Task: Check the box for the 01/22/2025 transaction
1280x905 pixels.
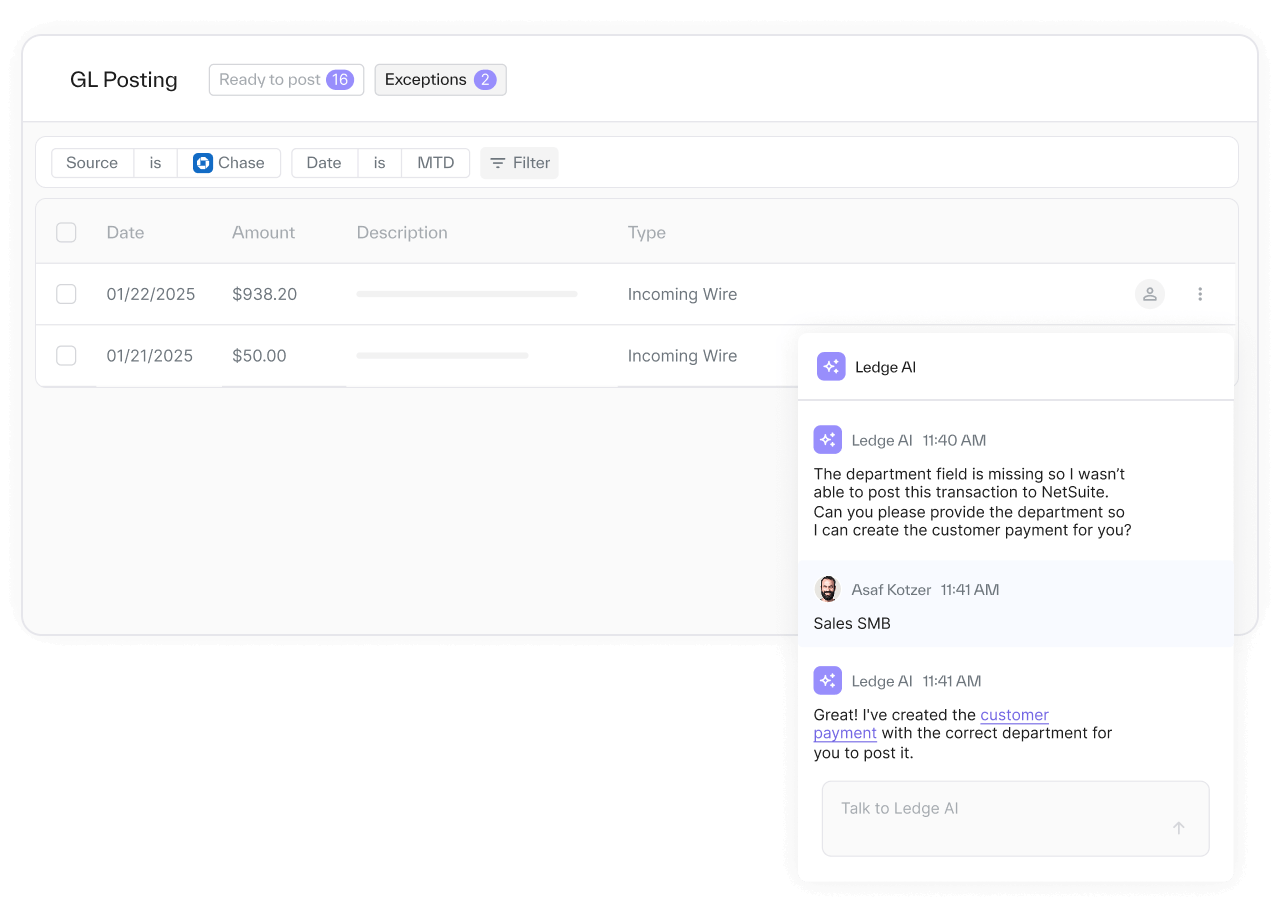Action: point(66,294)
